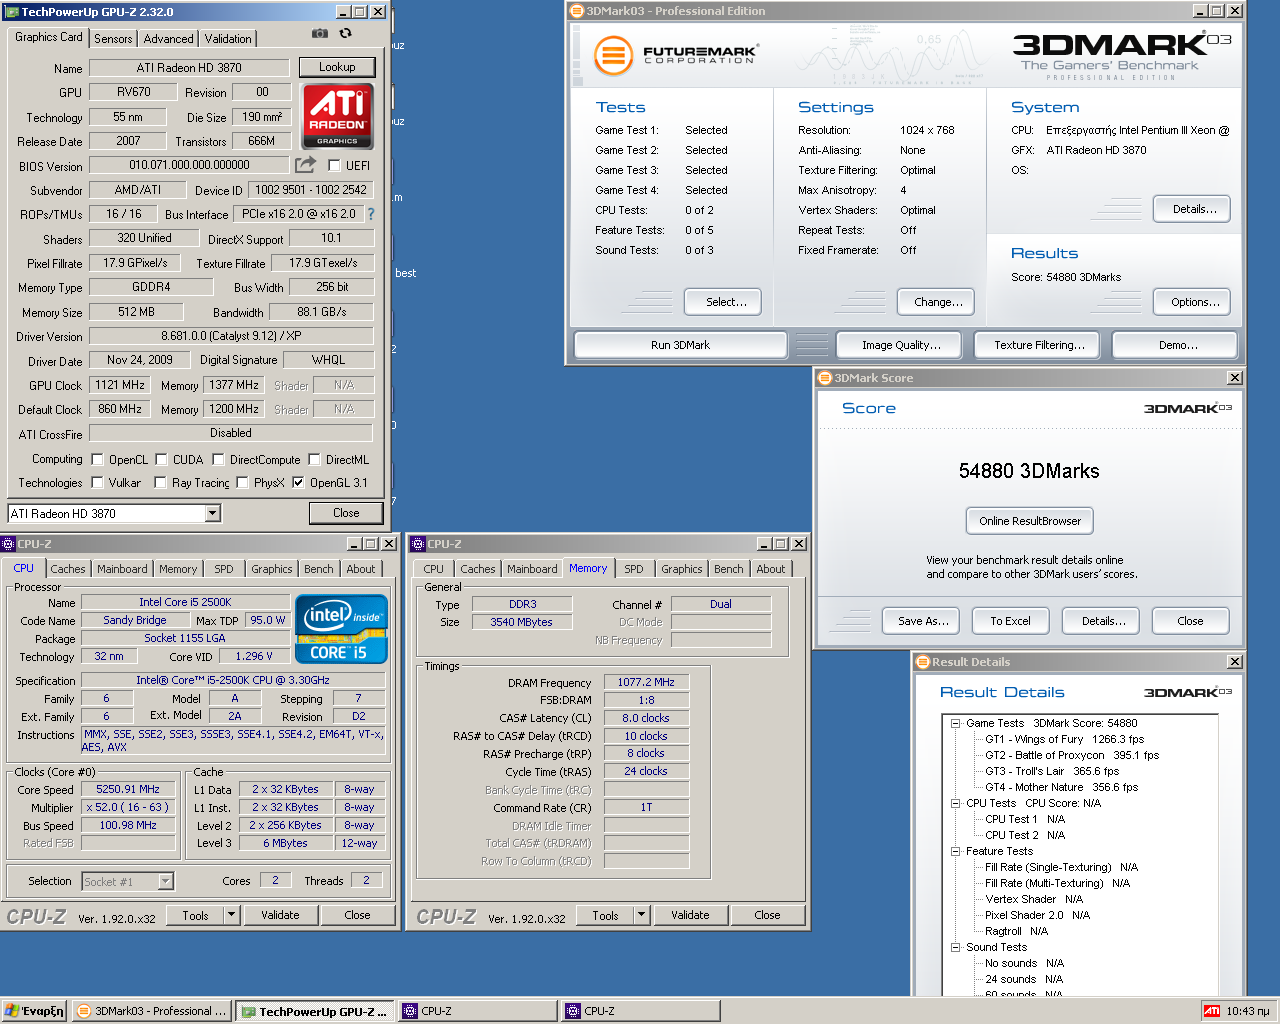This screenshot has width=1280, height=1024.
Task: Toggle the DirectML checkbox
Action: pyautogui.click(x=314, y=460)
